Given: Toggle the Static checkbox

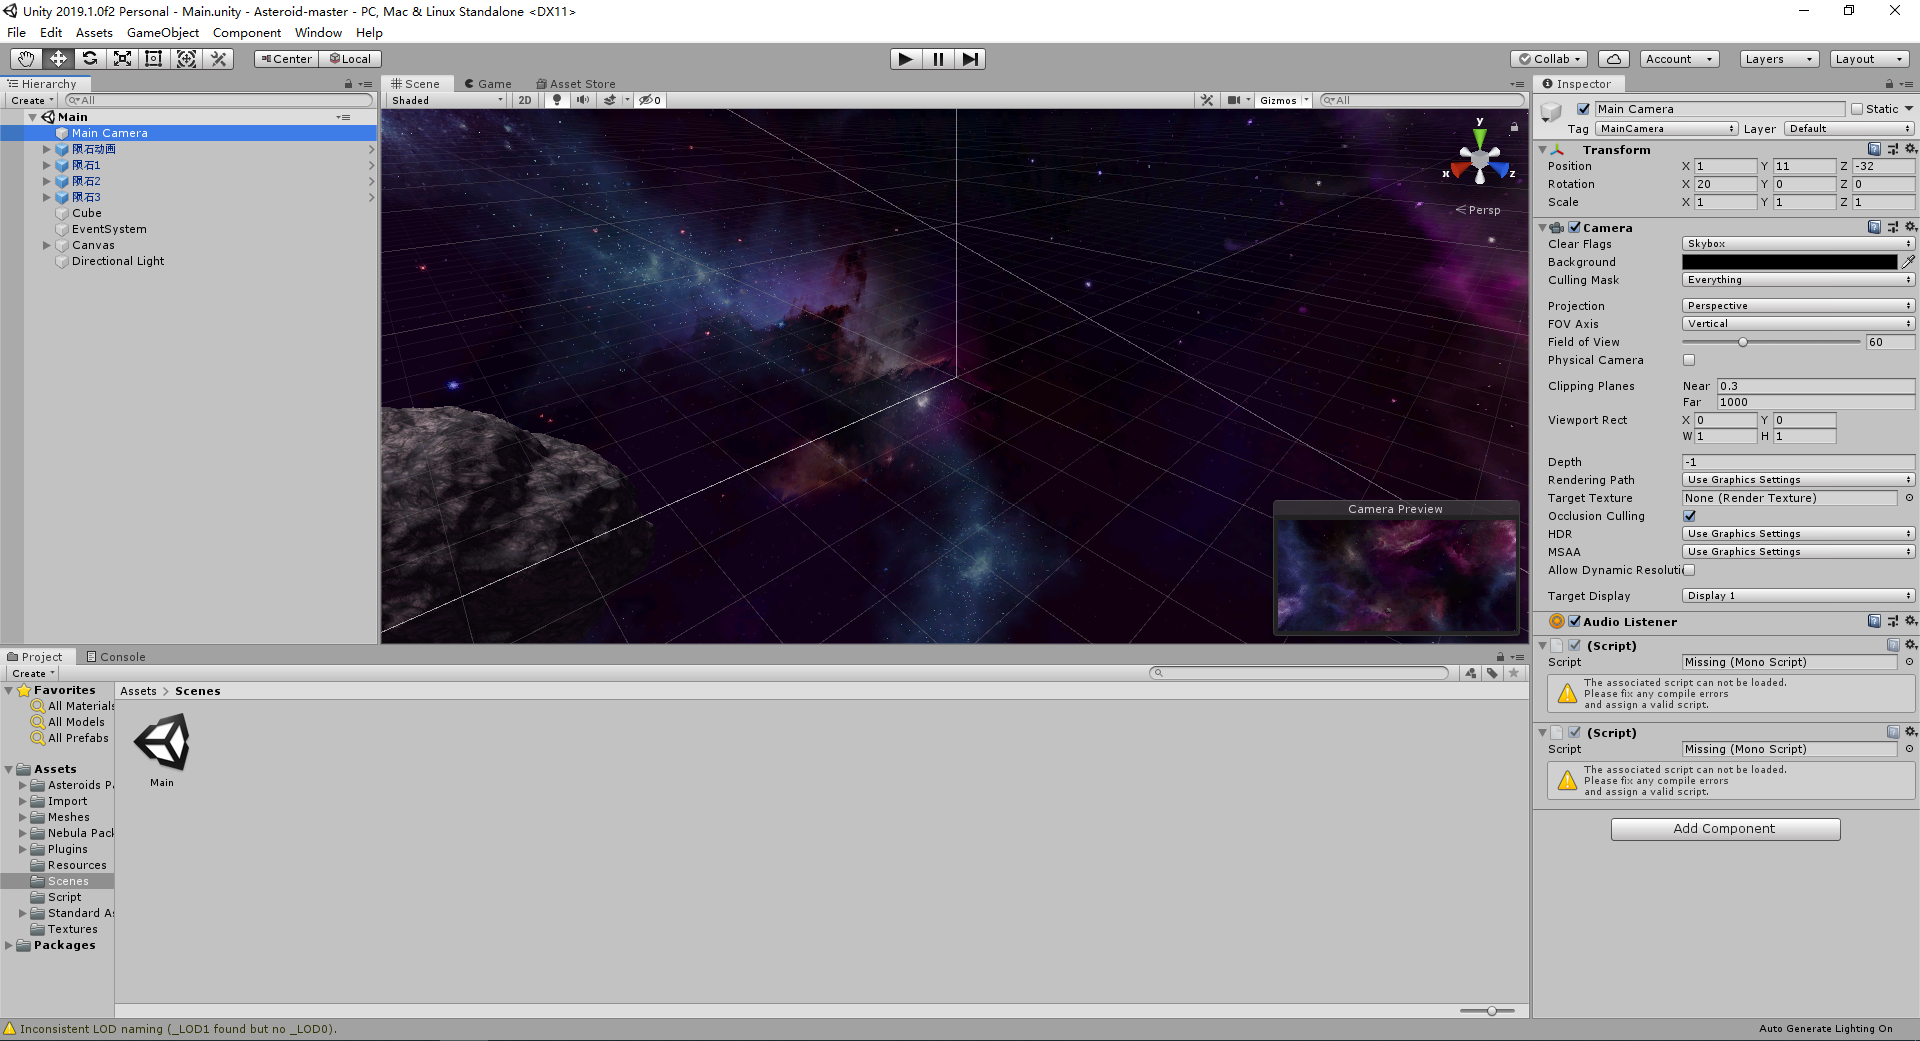Looking at the screenshot, I should (1857, 109).
